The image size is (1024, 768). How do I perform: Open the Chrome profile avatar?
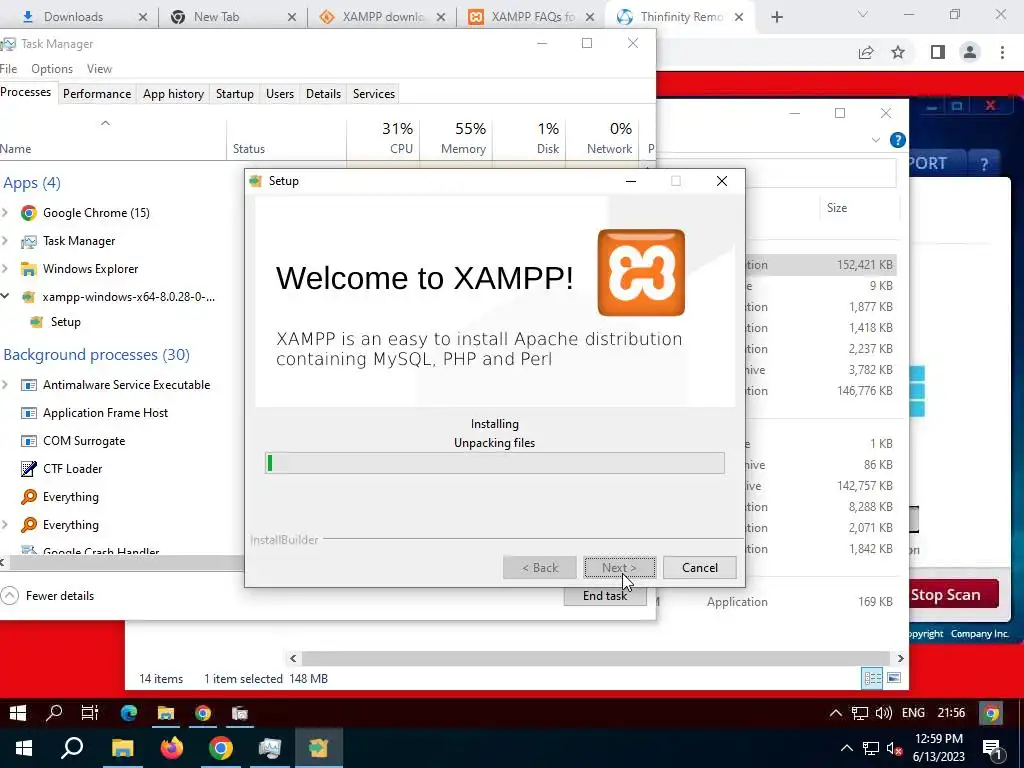(x=970, y=52)
